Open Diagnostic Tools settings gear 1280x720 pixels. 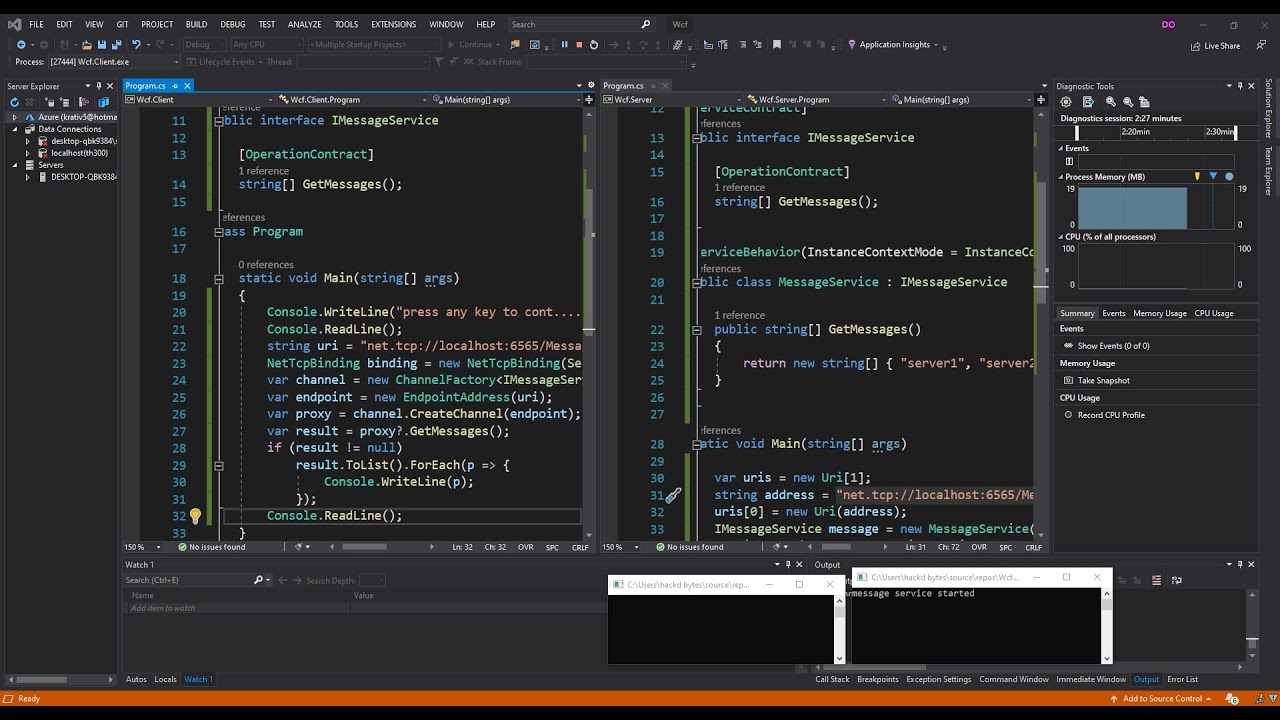[1066, 101]
